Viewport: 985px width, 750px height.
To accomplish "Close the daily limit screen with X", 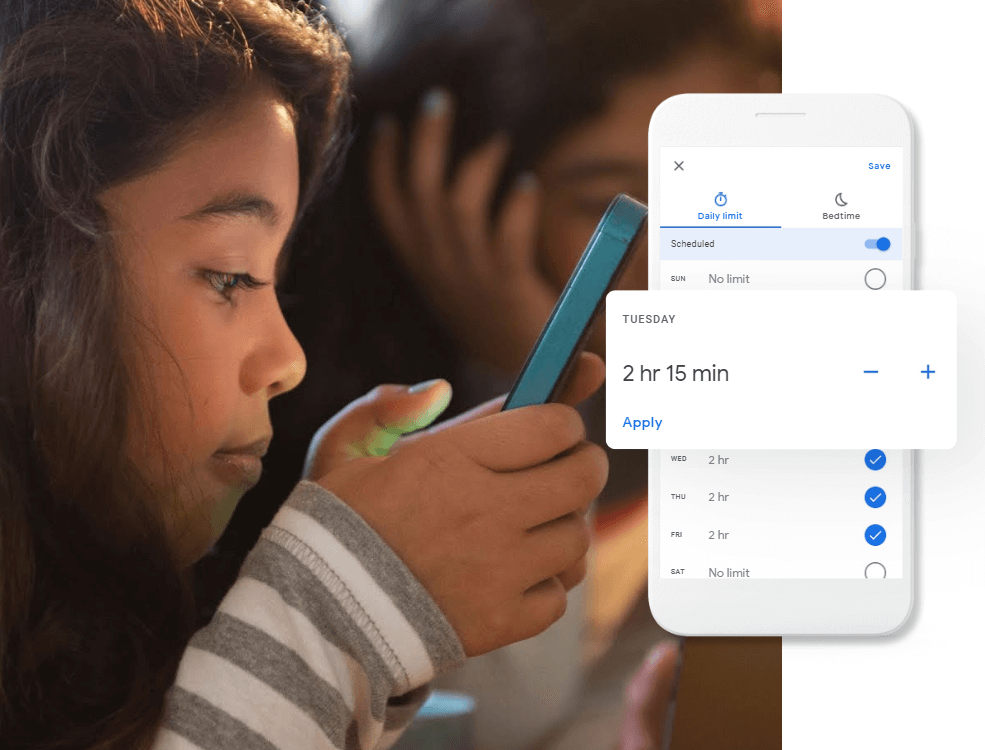I will (x=678, y=166).
